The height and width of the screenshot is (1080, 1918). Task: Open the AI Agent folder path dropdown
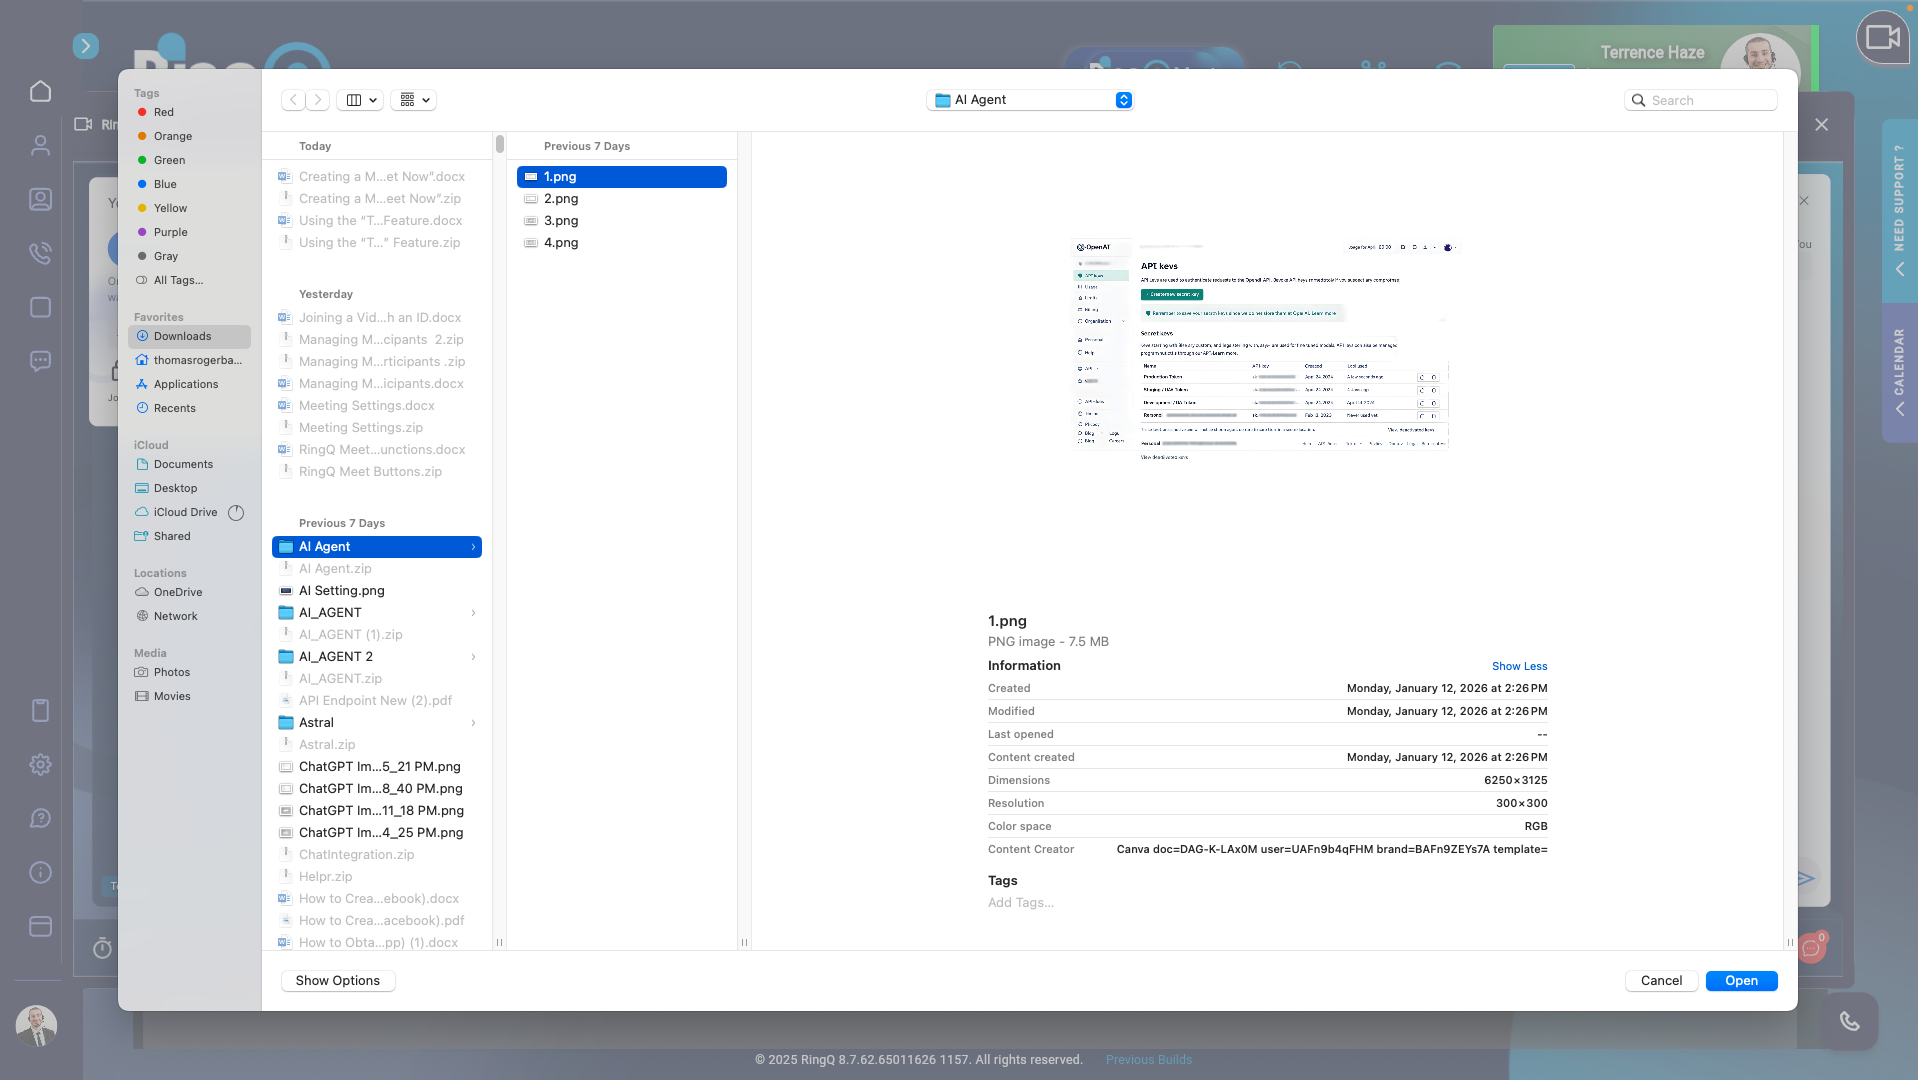click(x=1030, y=99)
